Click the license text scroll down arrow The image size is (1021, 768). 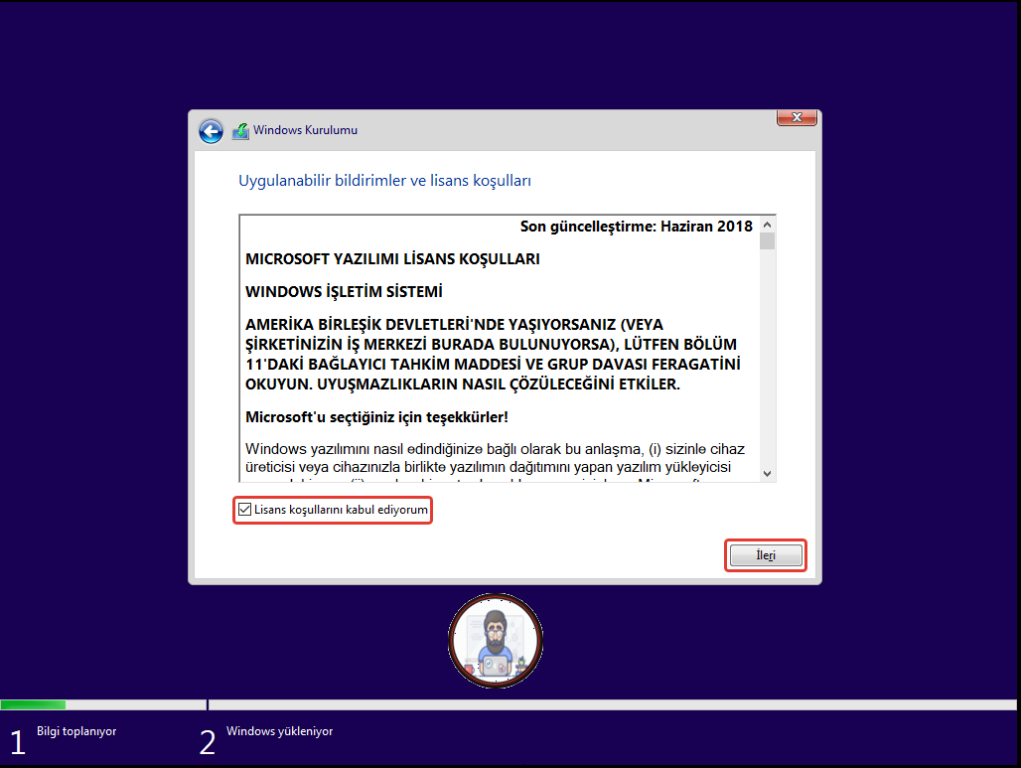(x=767, y=474)
